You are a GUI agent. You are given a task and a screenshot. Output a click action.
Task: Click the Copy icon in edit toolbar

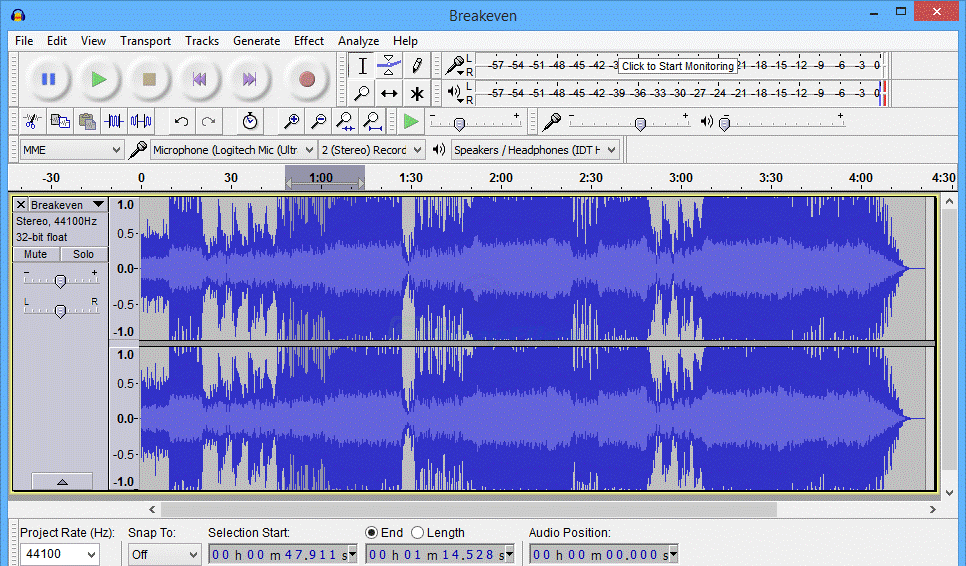[x=60, y=121]
